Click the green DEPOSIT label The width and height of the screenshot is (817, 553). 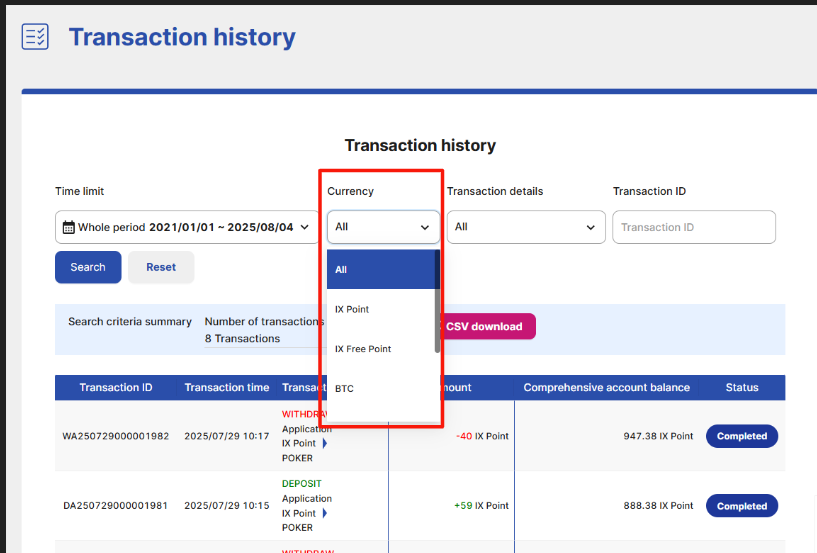click(302, 484)
